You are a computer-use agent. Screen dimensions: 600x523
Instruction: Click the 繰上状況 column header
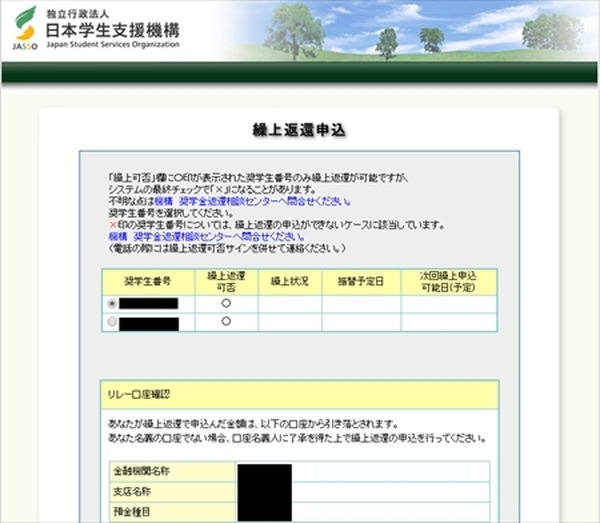pyautogui.click(x=290, y=282)
